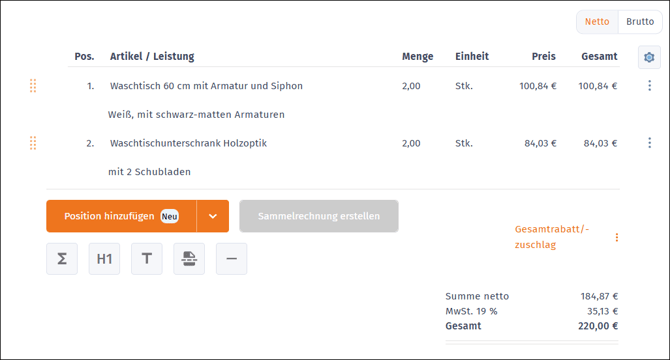This screenshot has height=360, width=670.
Task: Click Menge column header
Action: (417, 56)
